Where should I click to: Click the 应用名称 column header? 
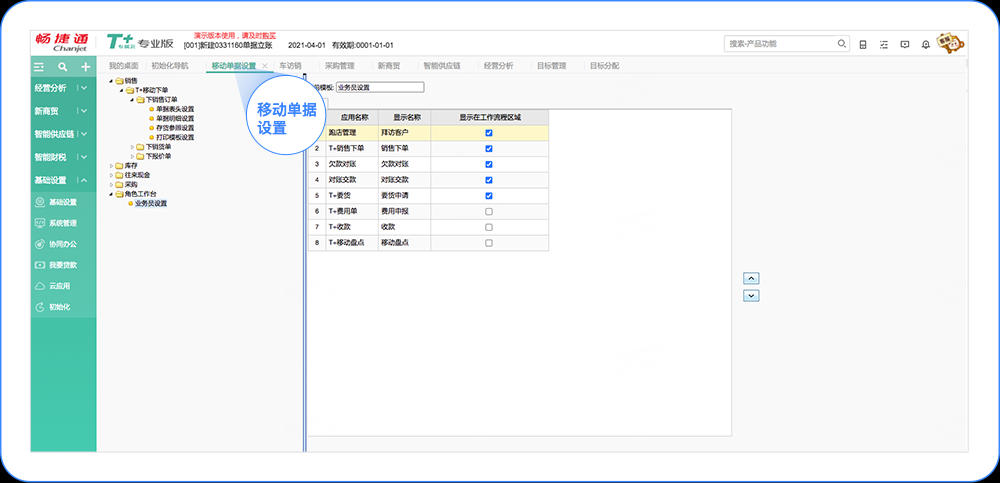[352, 117]
